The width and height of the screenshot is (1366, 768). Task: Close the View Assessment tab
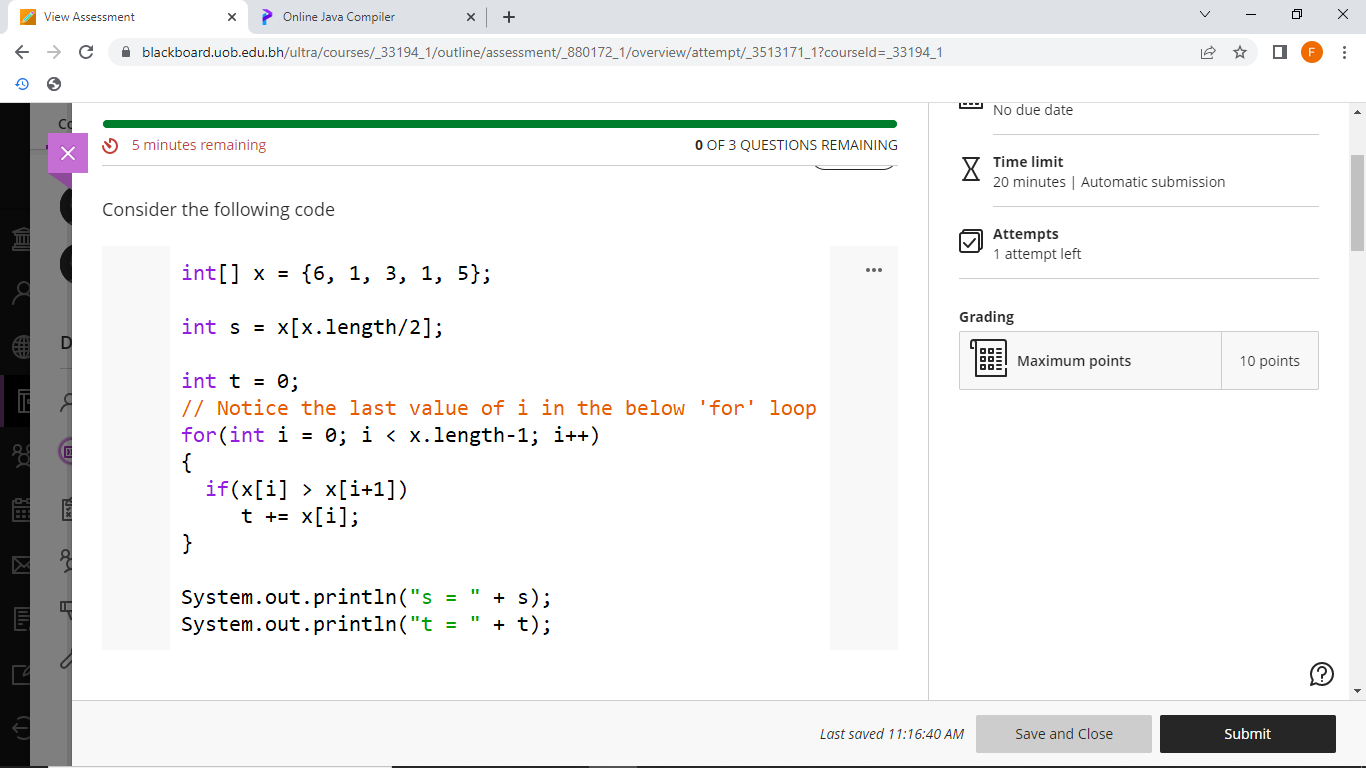pyautogui.click(x=231, y=17)
